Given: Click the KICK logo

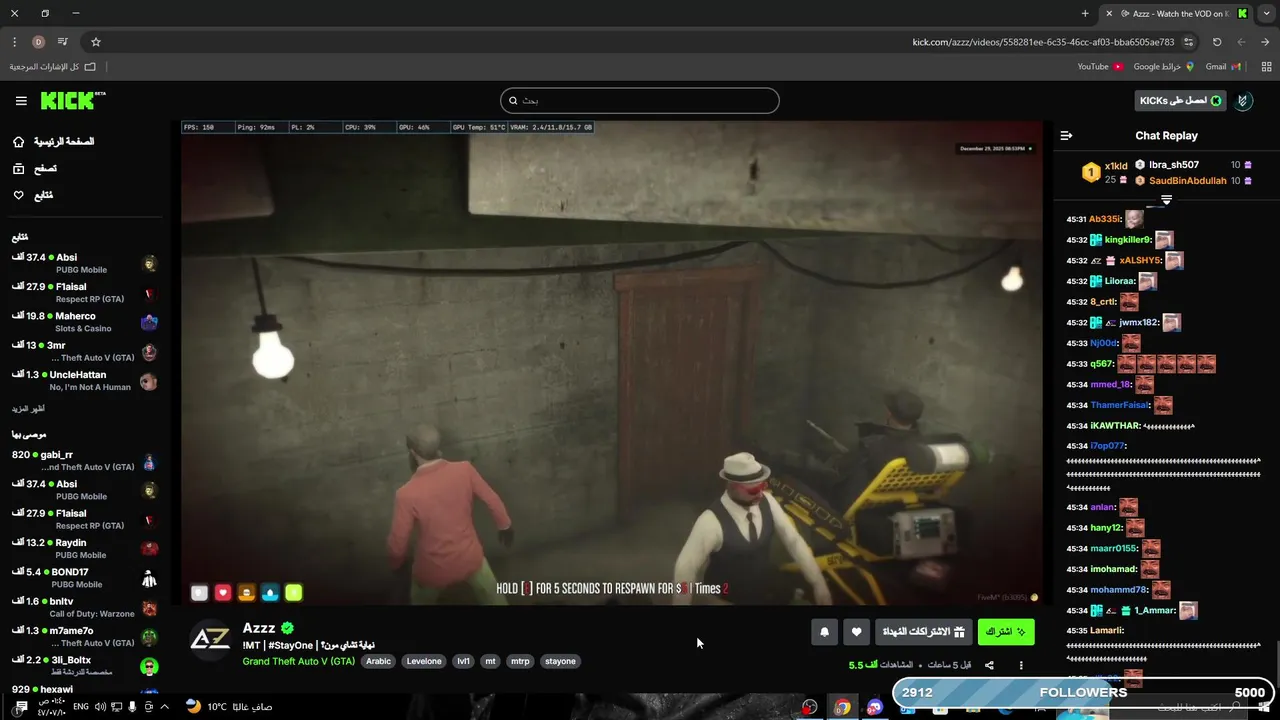Looking at the screenshot, I should 72,101.
